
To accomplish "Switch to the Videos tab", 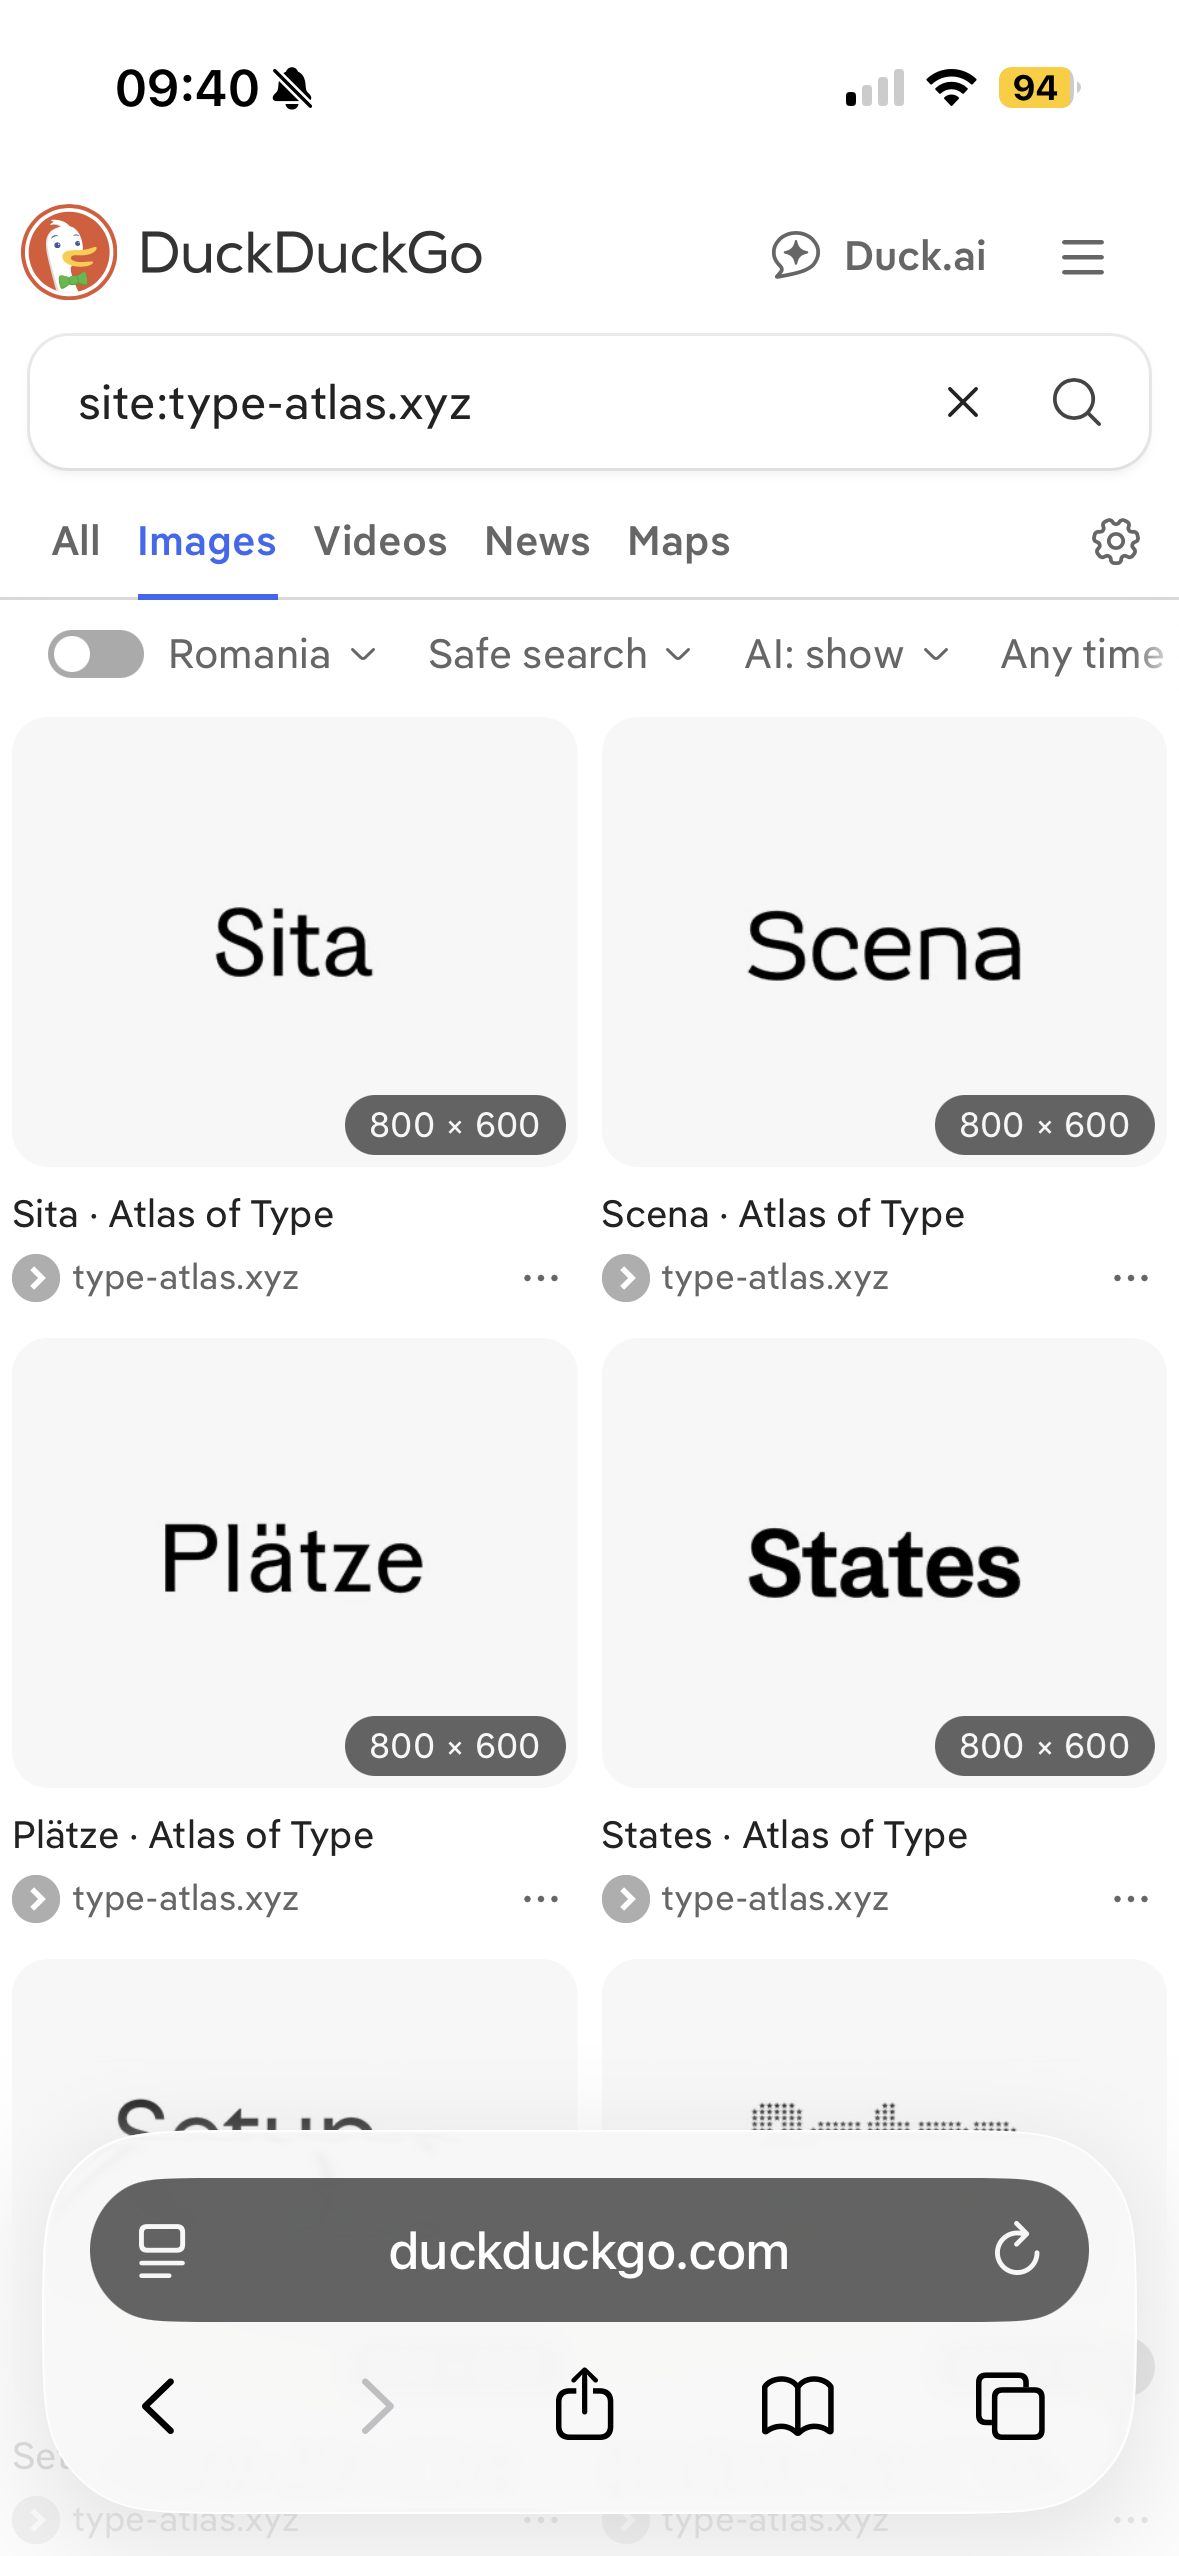I will click(x=380, y=542).
